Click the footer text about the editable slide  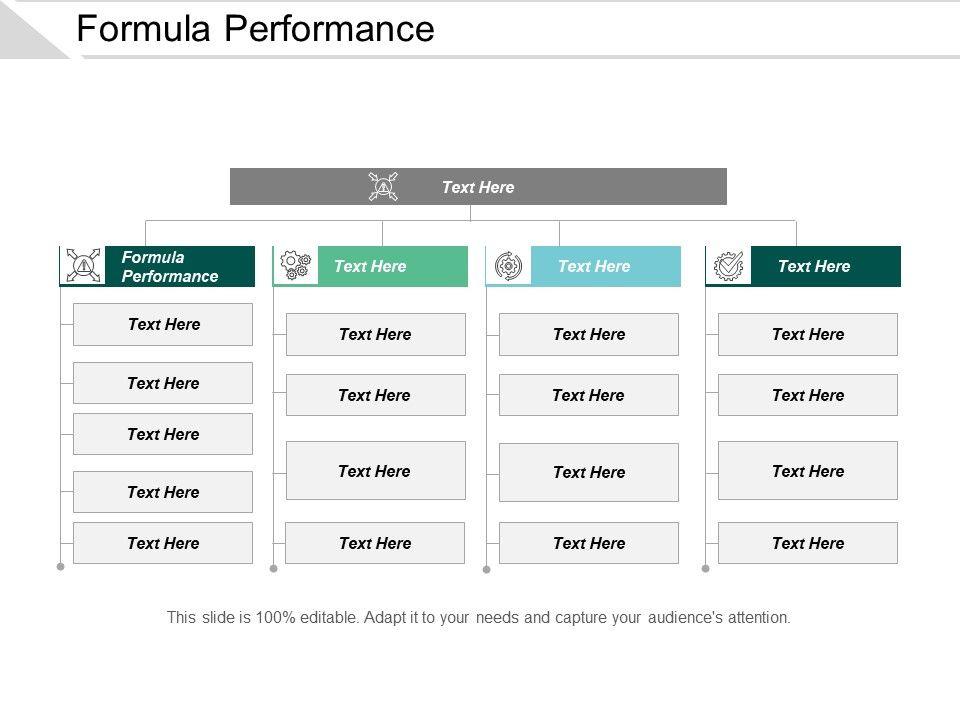tap(478, 618)
